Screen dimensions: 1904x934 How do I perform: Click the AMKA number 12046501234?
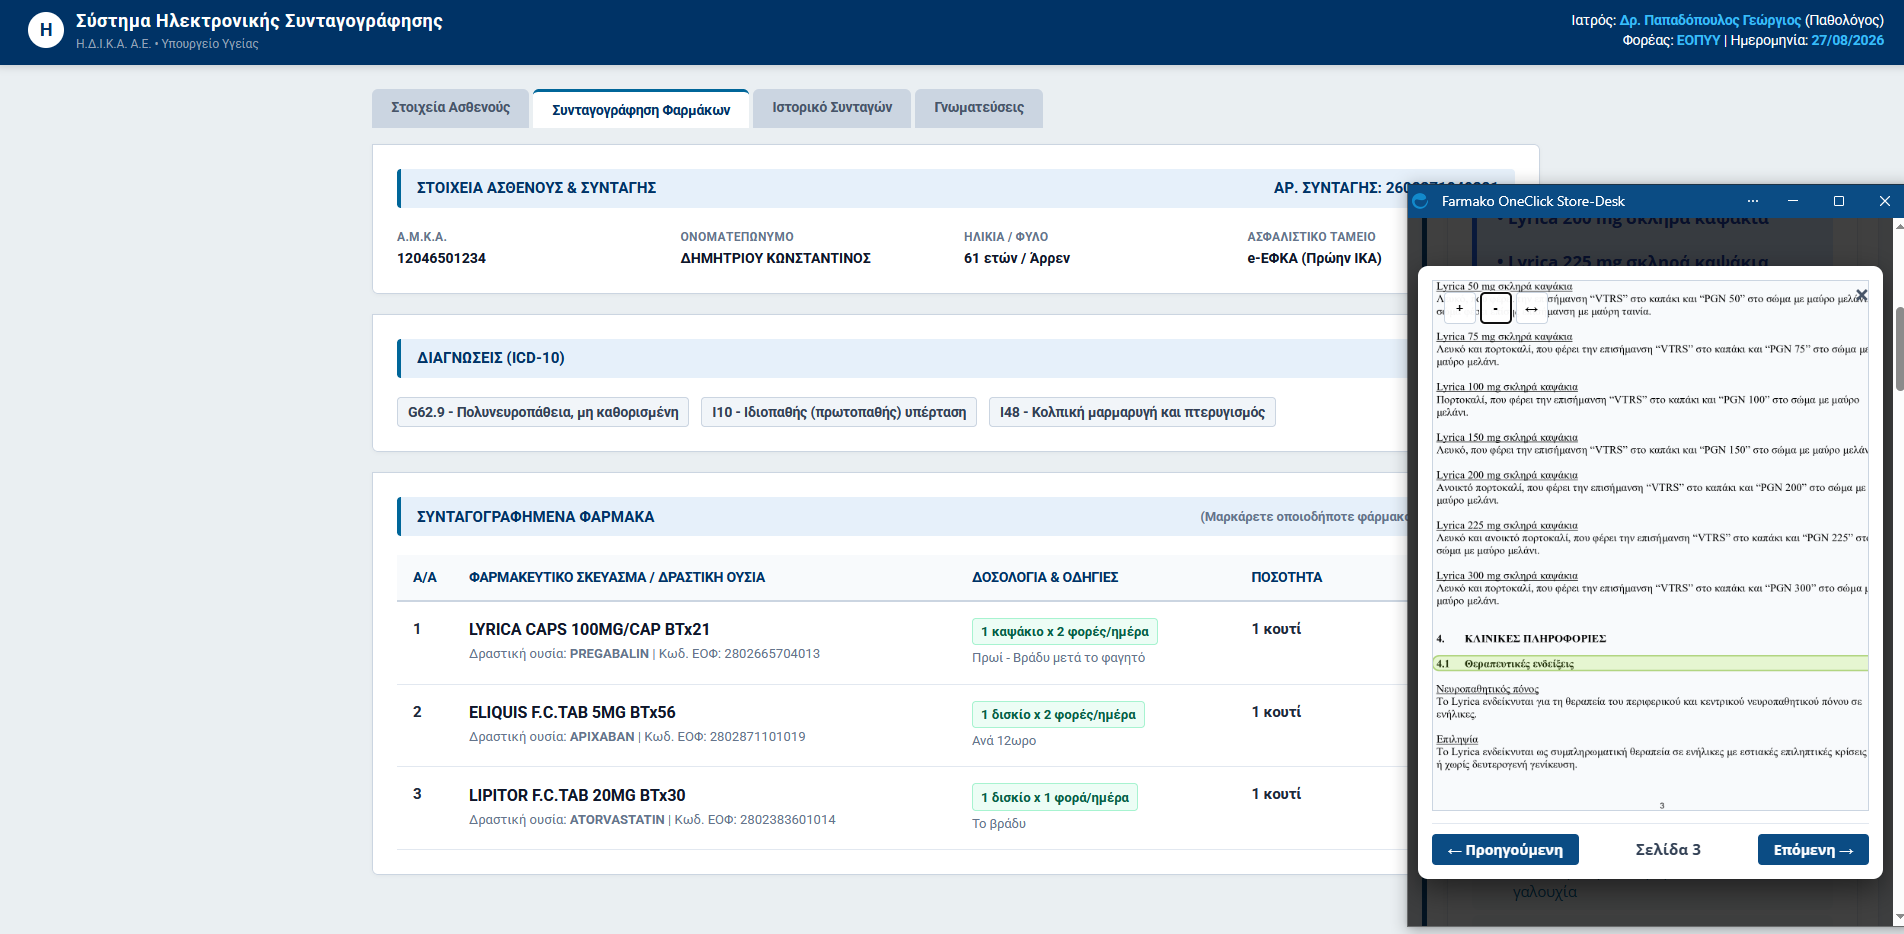[x=441, y=258]
